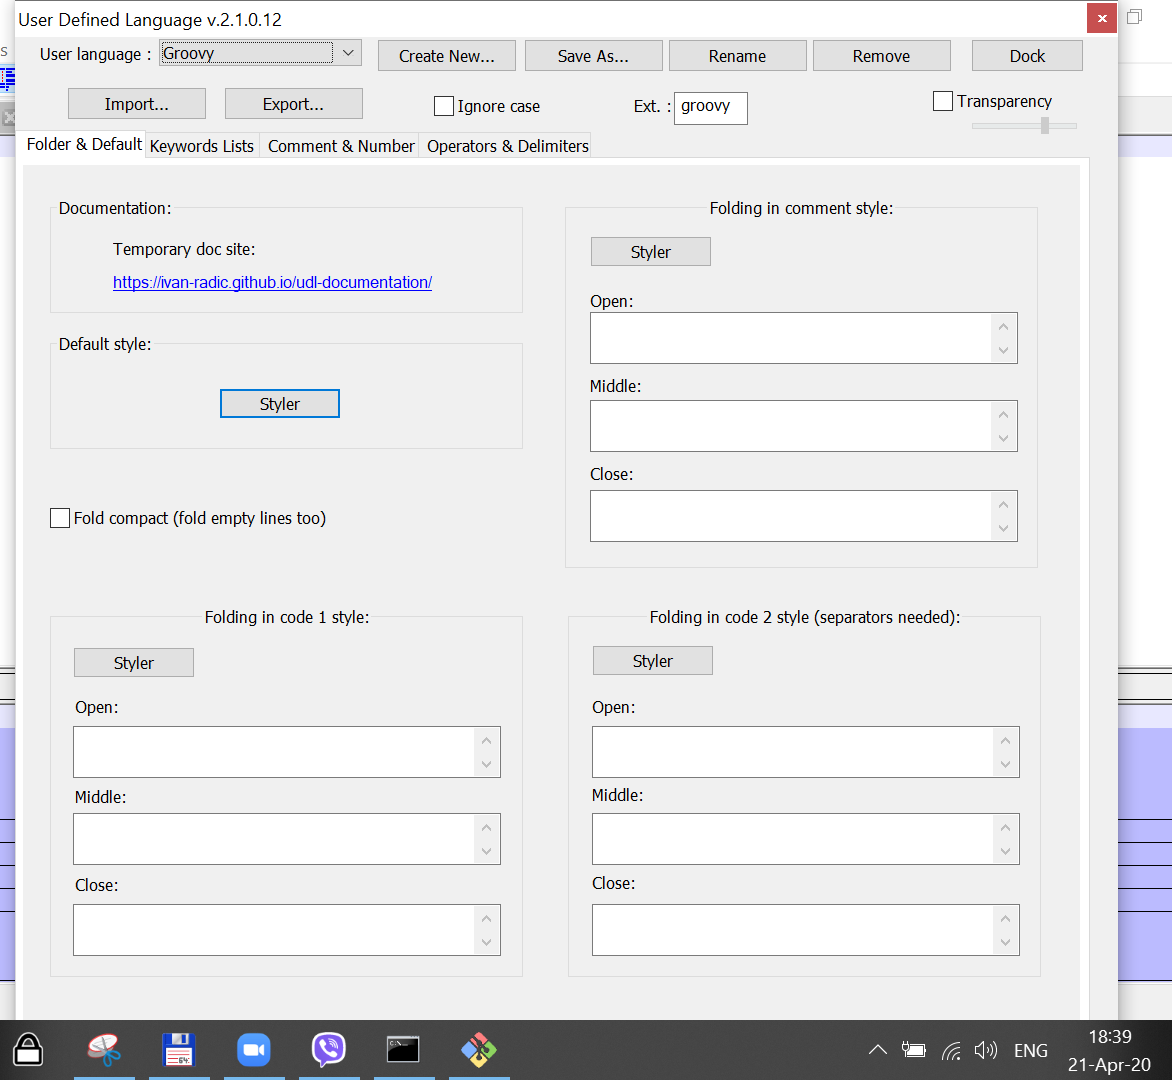Open the Command Prompt taskbar icon

point(403,1049)
